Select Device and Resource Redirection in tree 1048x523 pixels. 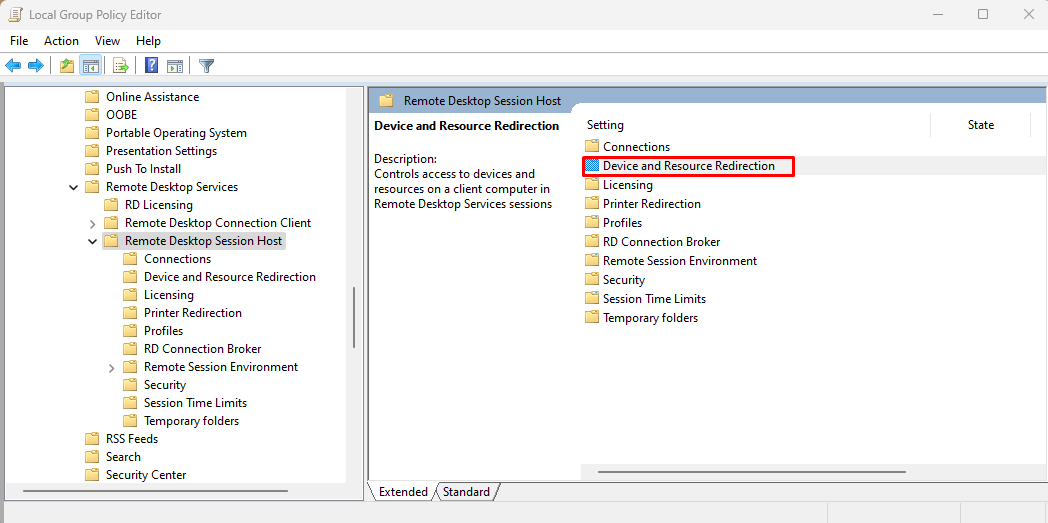pos(229,277)
